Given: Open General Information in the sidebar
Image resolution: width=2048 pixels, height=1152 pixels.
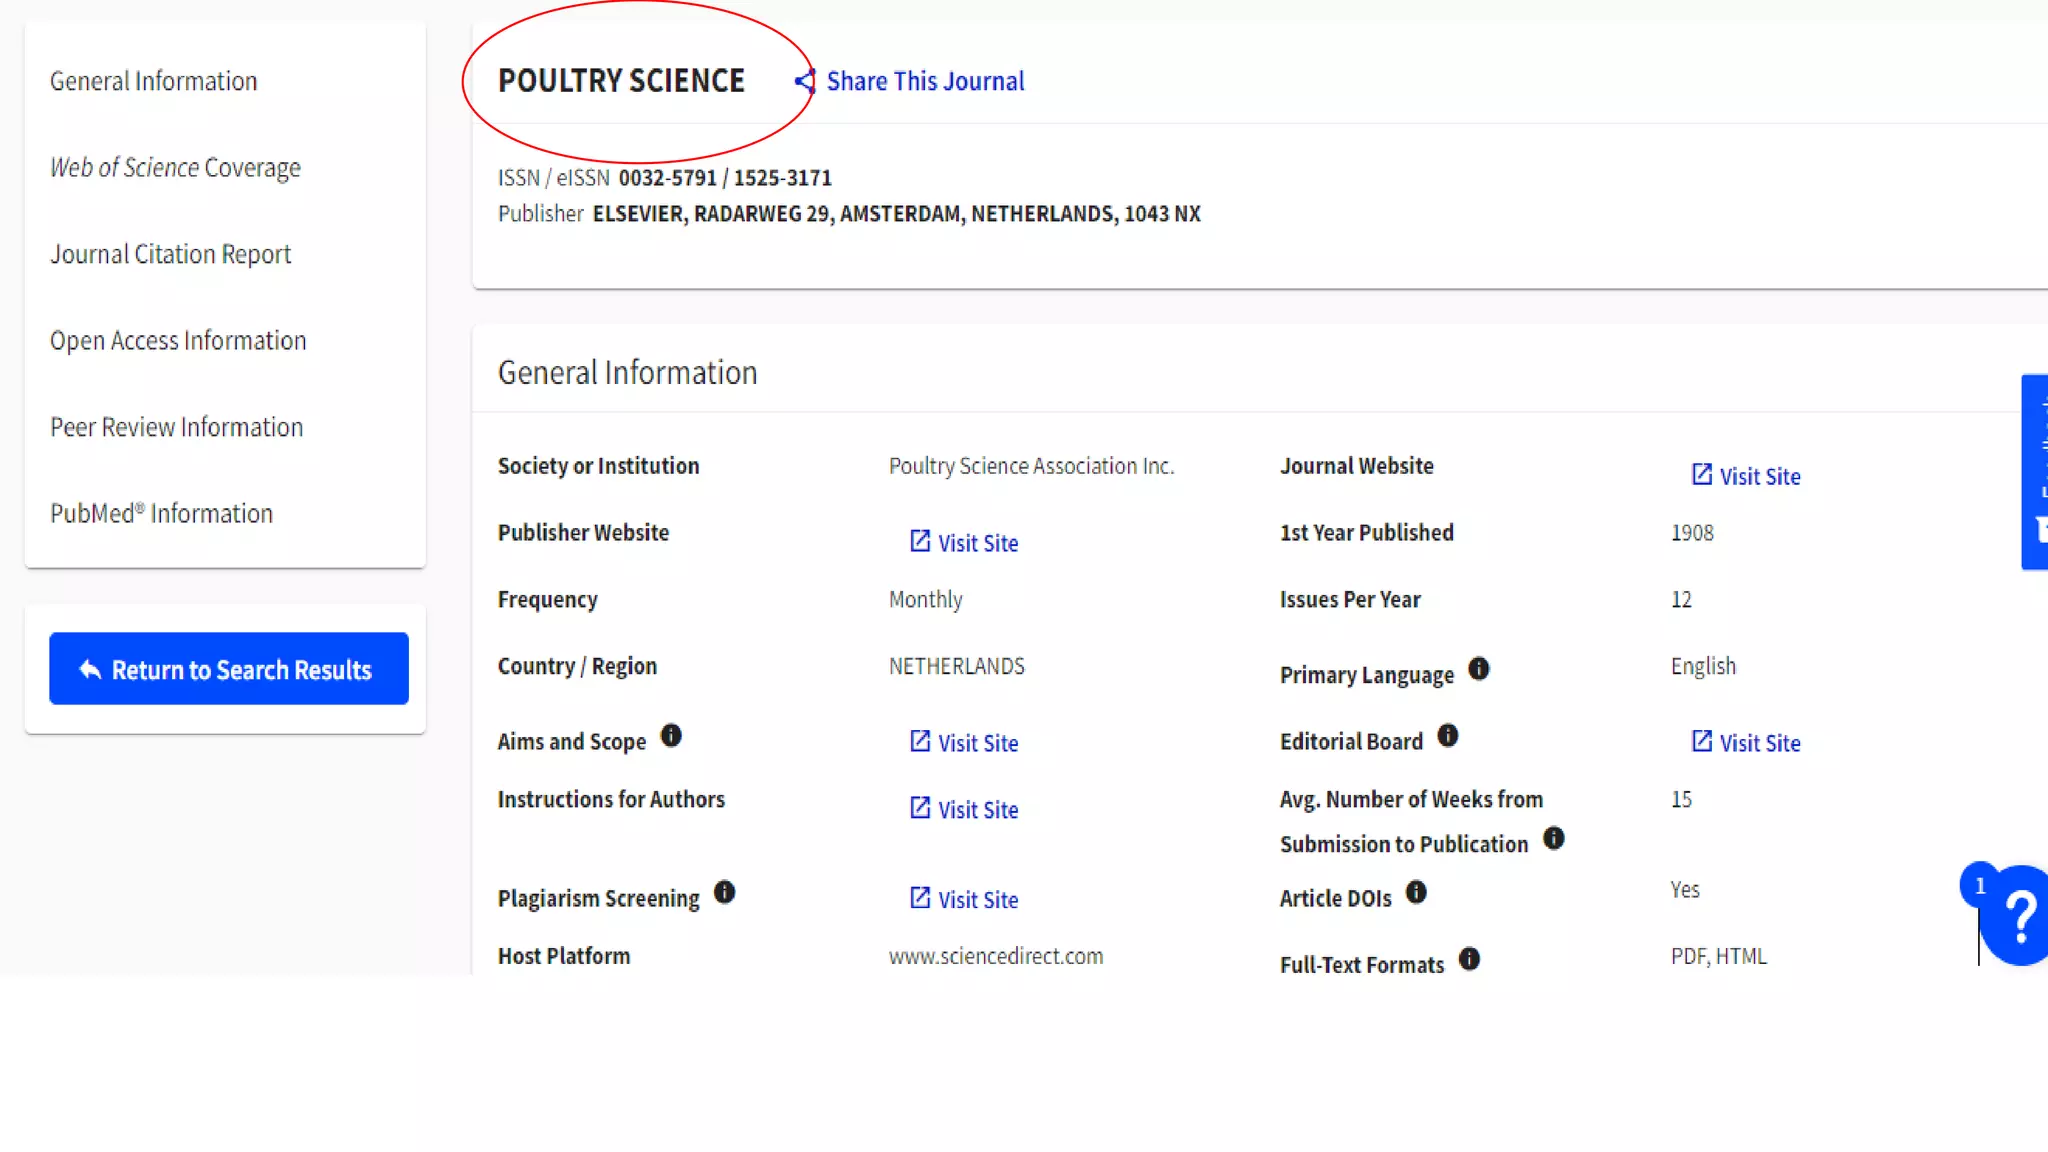Looking at the screenshot, I should click(x=154, y=81).
